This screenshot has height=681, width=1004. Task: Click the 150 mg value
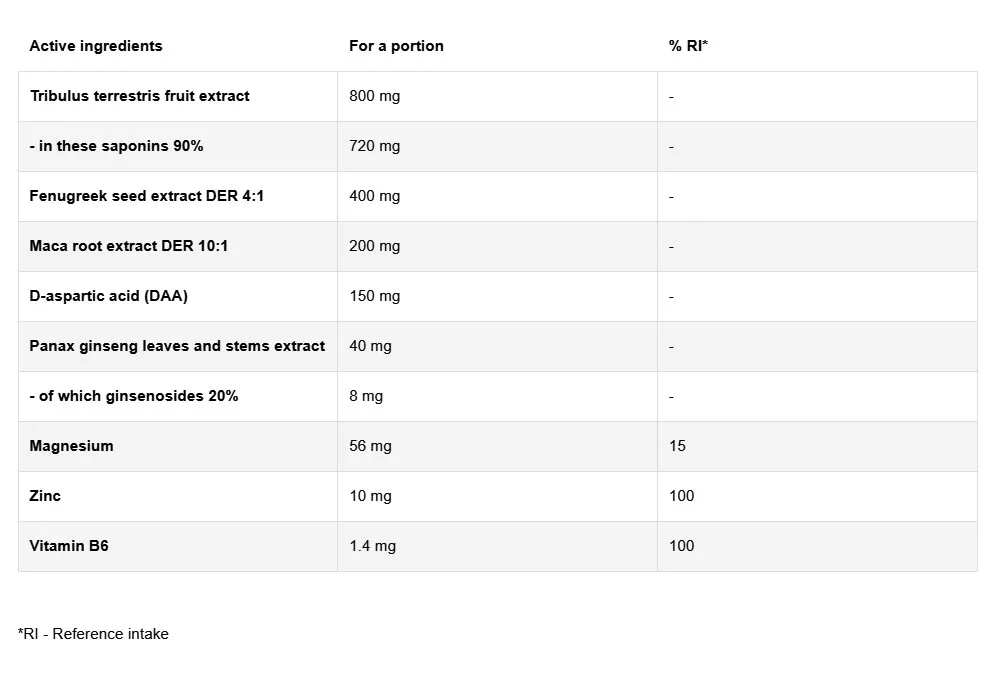tap(374, 296)
